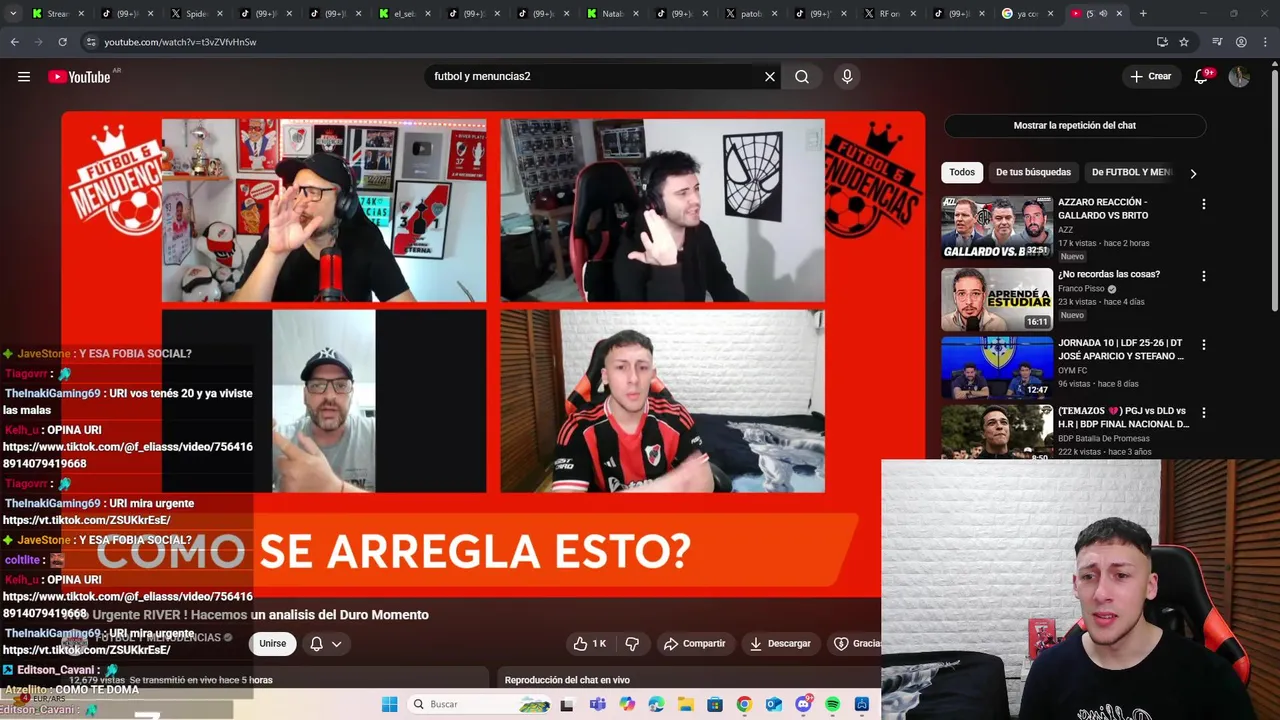
Task: Click the main video player
Action: (493, 354)
